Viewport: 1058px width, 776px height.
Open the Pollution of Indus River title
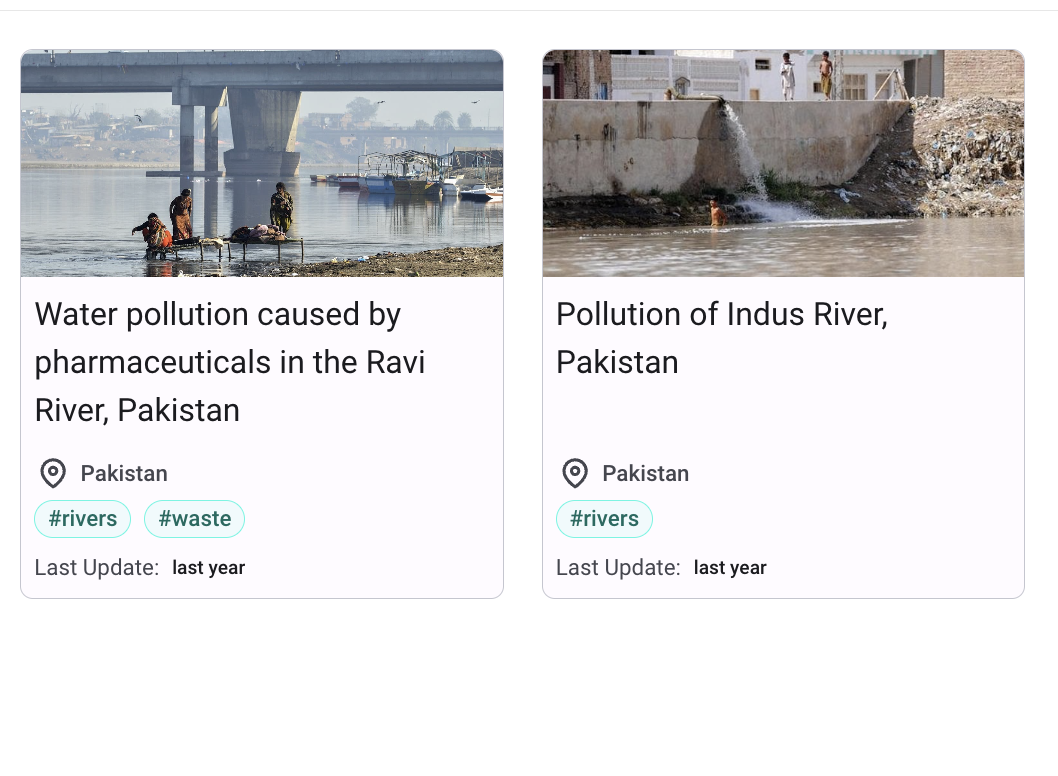pyautogui.click(x=721, y=338)
